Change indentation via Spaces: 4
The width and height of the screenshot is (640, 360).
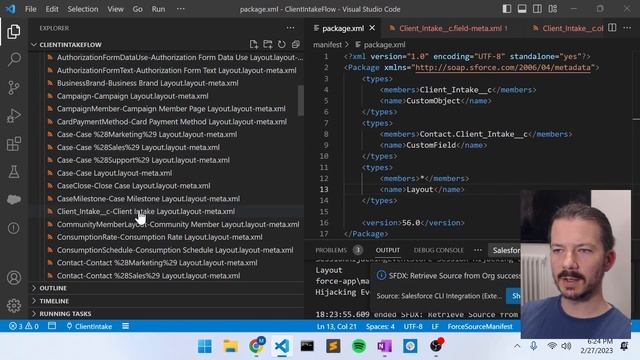coord(380,327)
